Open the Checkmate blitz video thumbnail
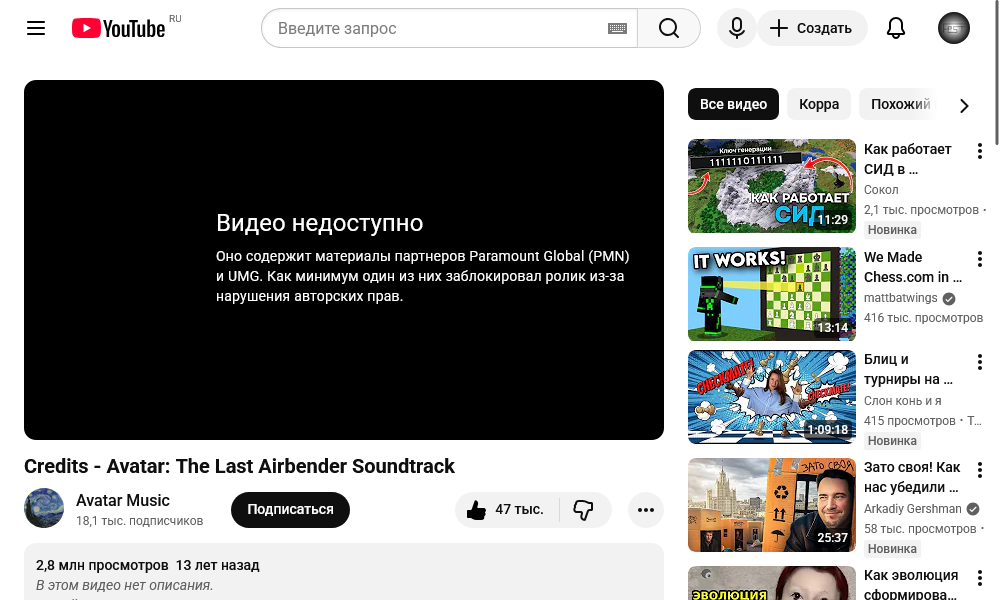The height and width of the screenshot is (600, 1000). (x=772, y=397)
